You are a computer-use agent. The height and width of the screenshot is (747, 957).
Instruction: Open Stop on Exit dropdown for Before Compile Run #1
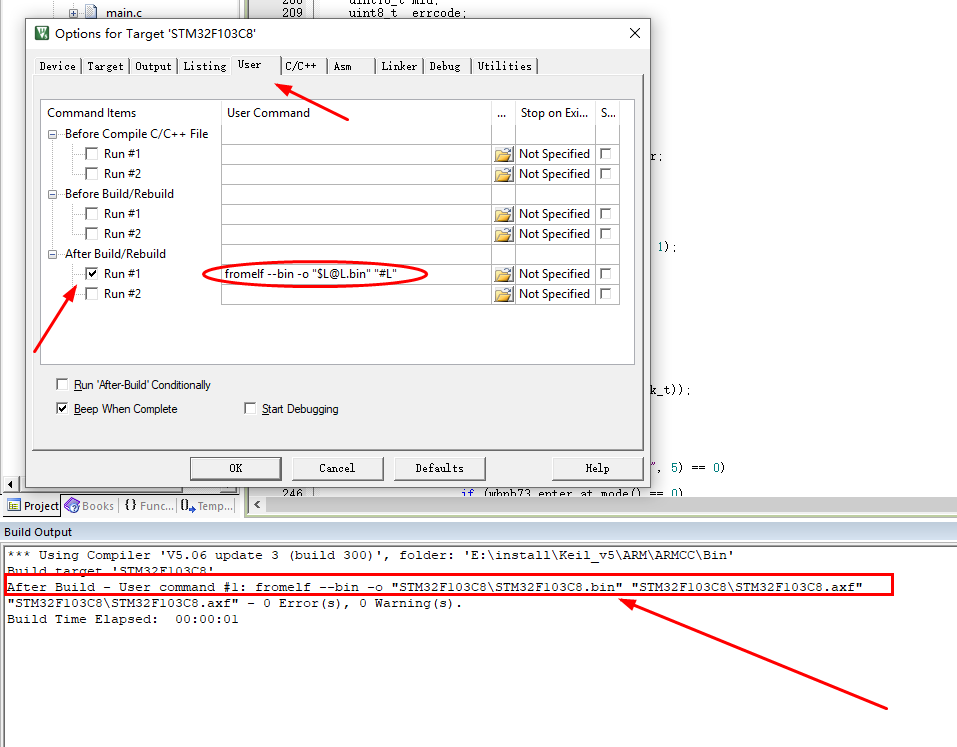[x=555, y=154]
